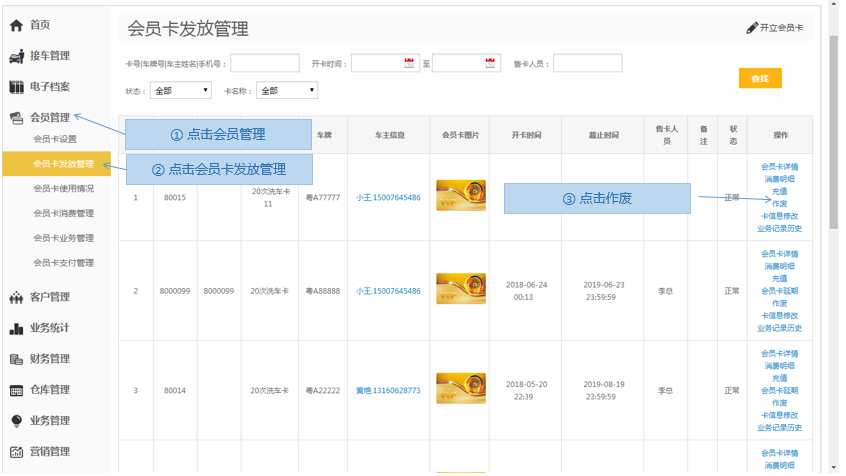Click the 接车管理 car icon
Image resolution: width=846 pixels, height=476 pixels.
16,56
